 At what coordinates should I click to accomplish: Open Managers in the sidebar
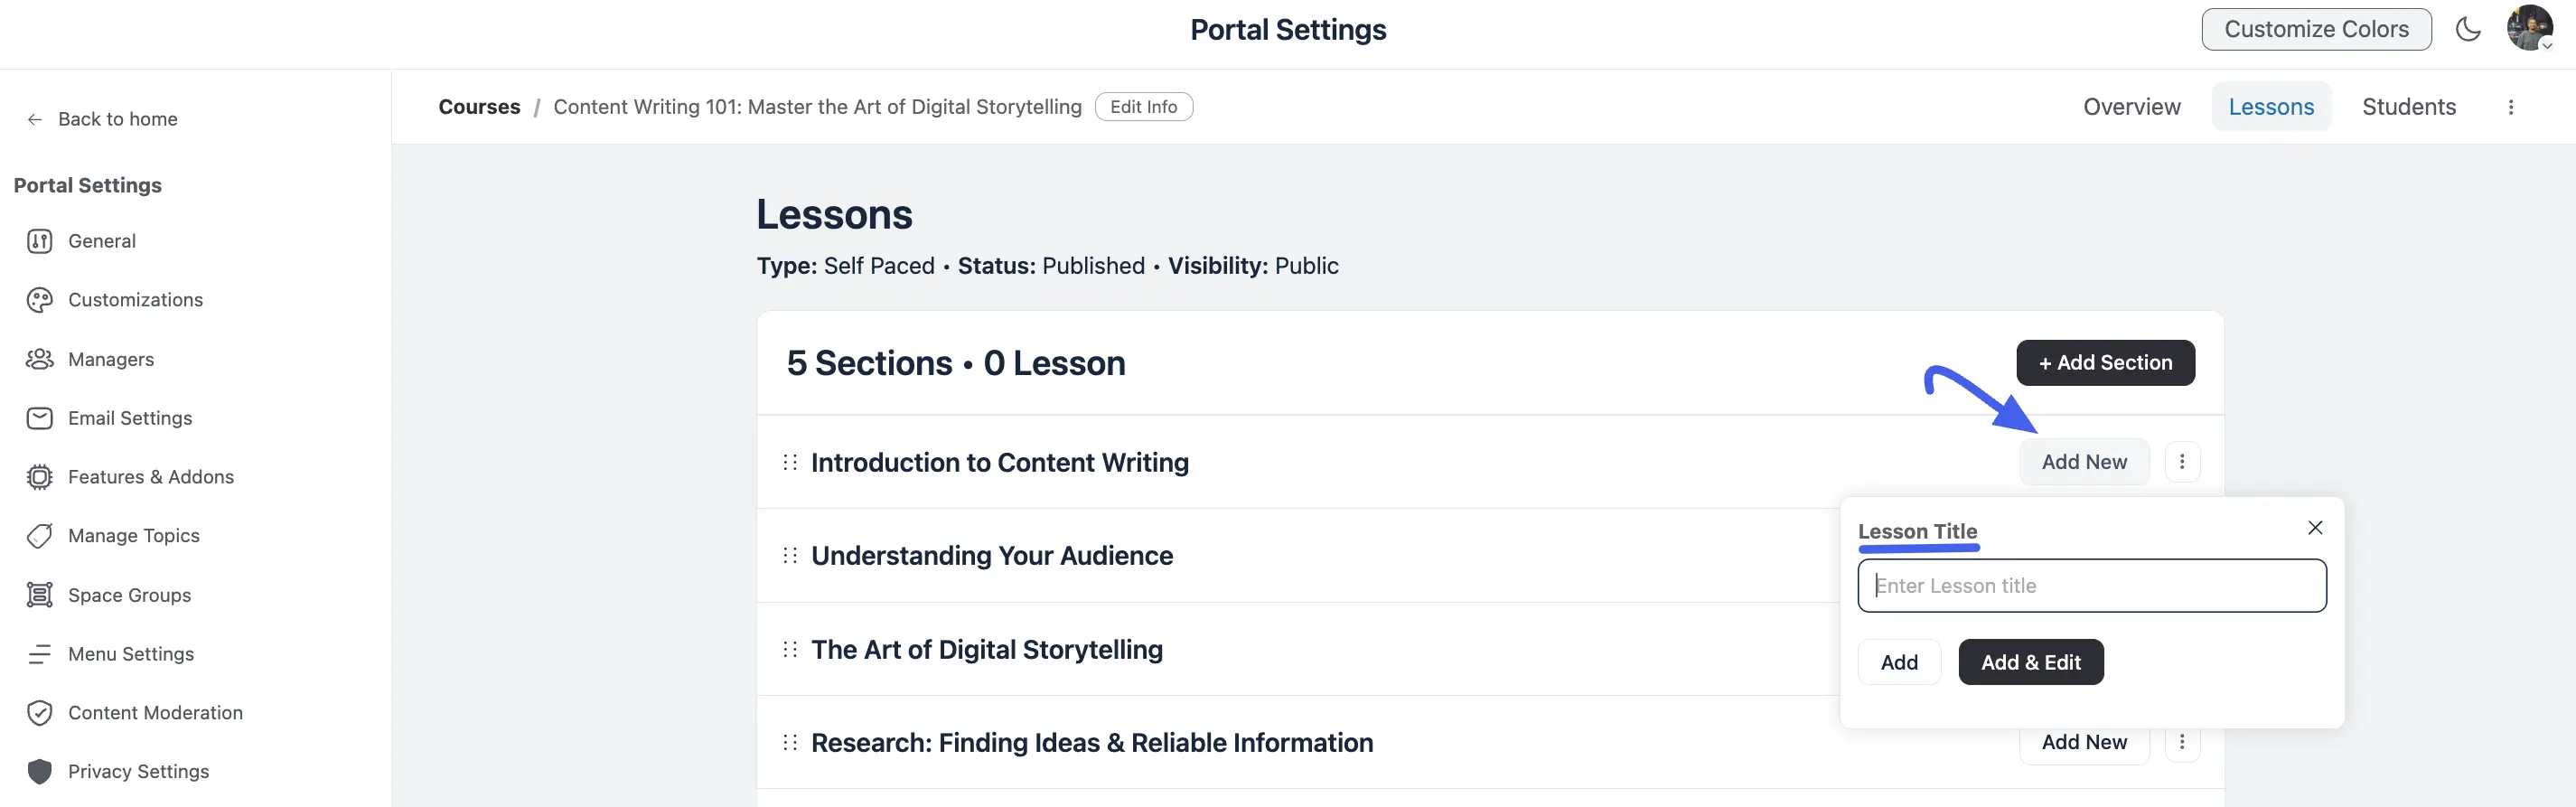pos(111,359)
